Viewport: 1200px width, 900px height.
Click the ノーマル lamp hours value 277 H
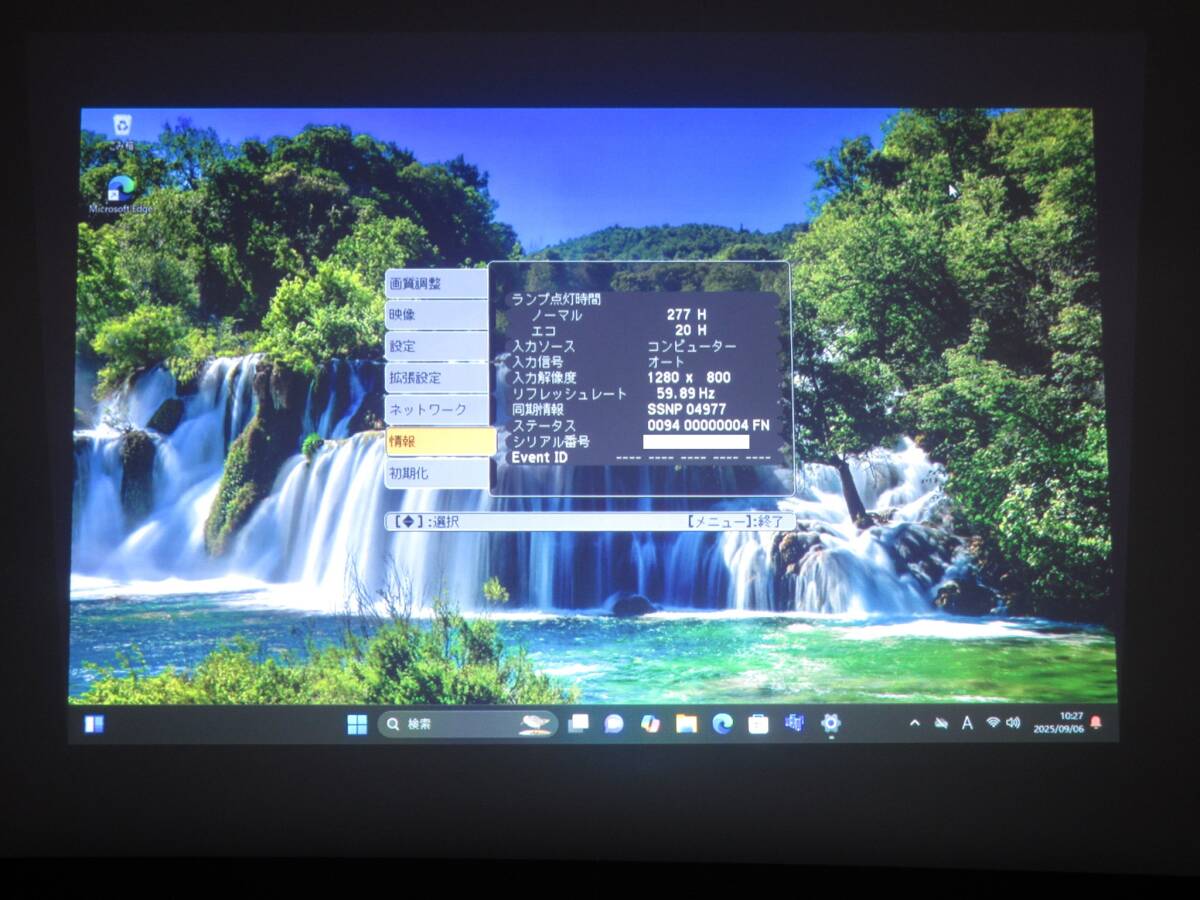[x=686, y=314]
